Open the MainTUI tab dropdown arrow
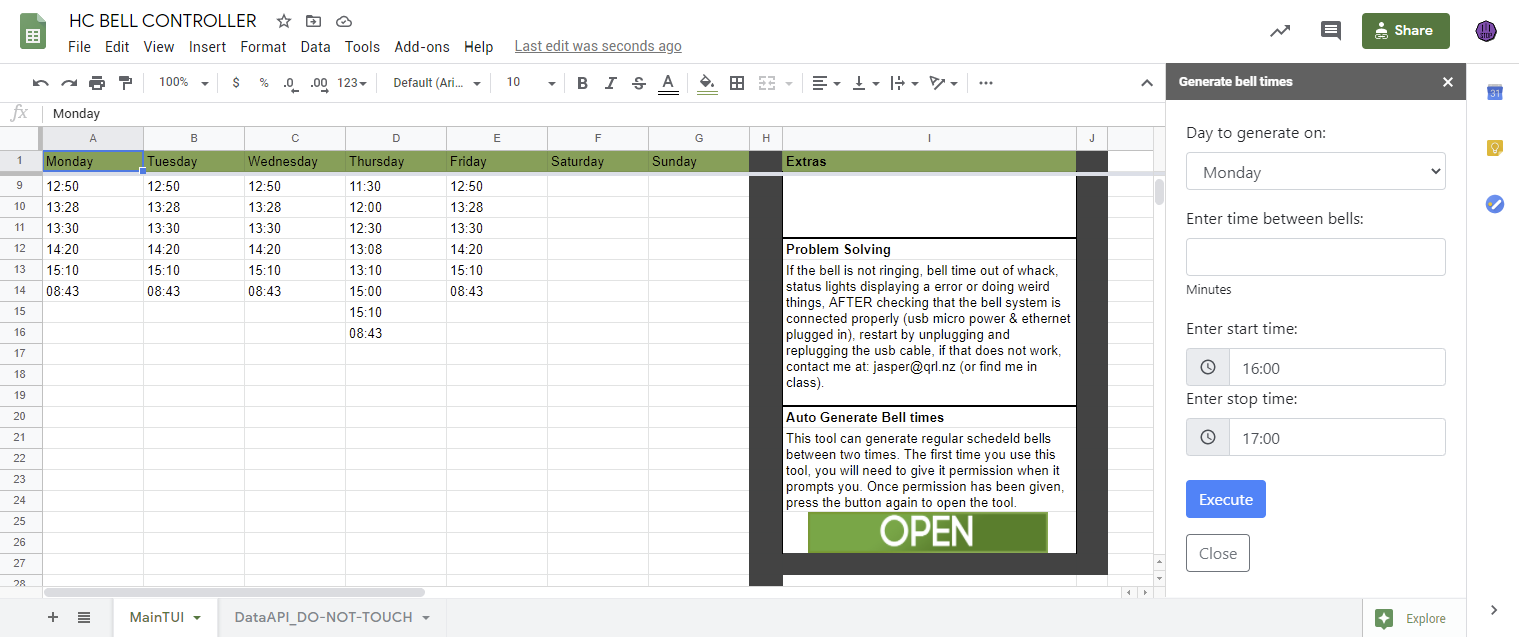Screen dimensions: 1519x637 click(197, 618)
